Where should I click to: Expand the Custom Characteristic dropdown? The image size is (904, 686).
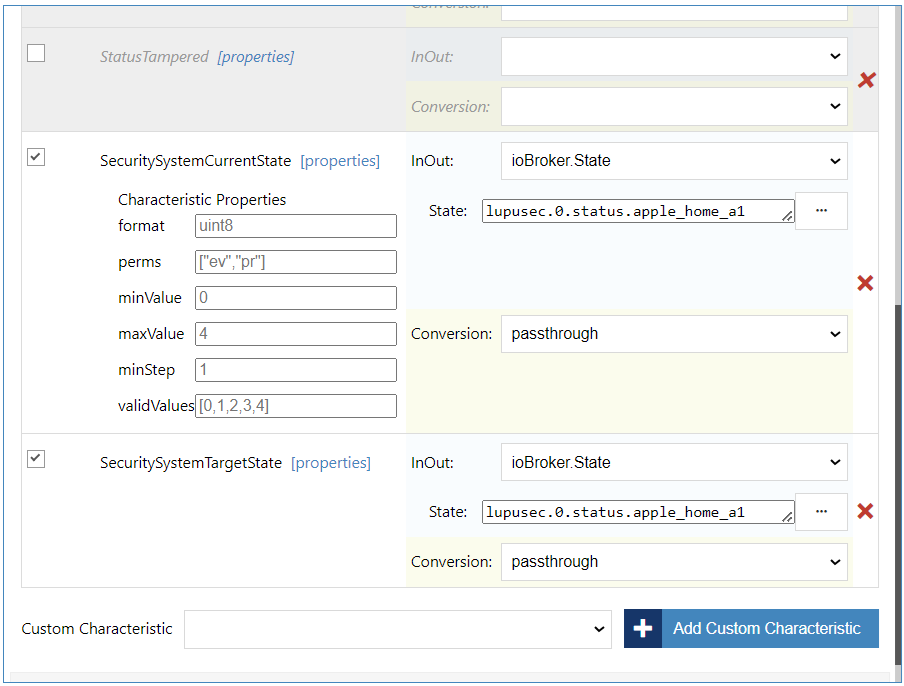click(398, 629)
